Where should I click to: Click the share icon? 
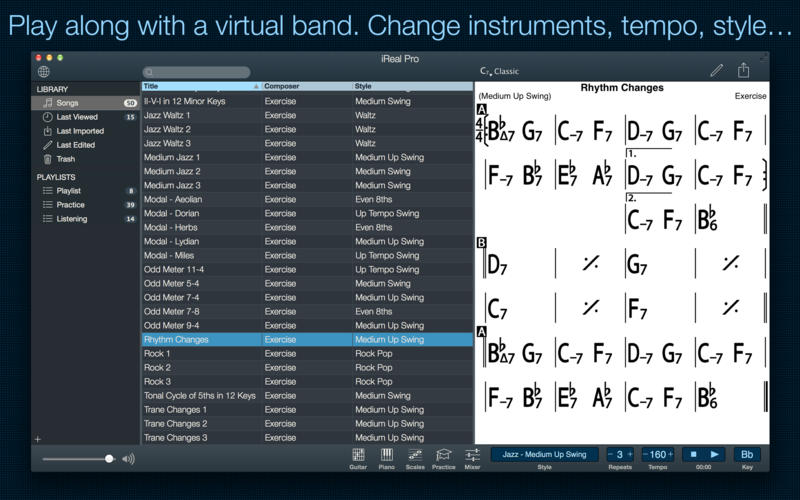point(744,71)
